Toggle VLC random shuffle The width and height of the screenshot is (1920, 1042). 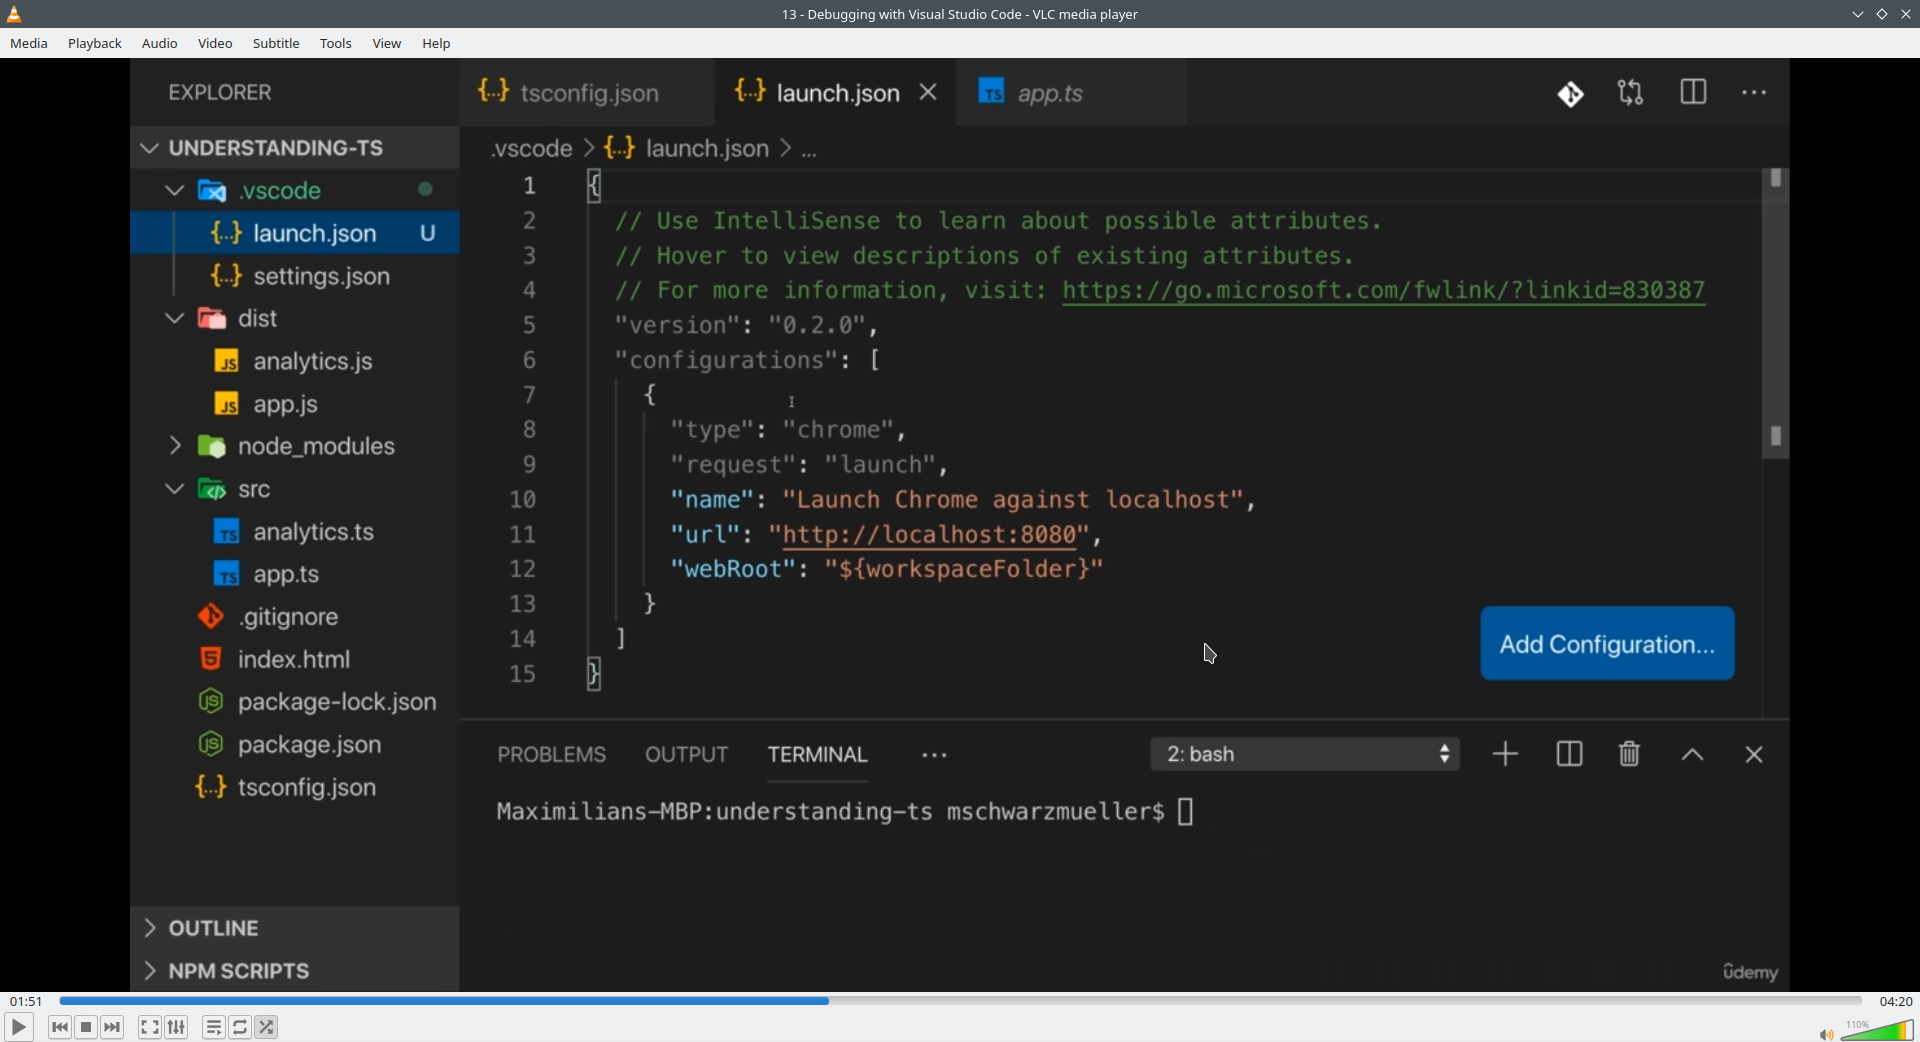click(267, 1027)
